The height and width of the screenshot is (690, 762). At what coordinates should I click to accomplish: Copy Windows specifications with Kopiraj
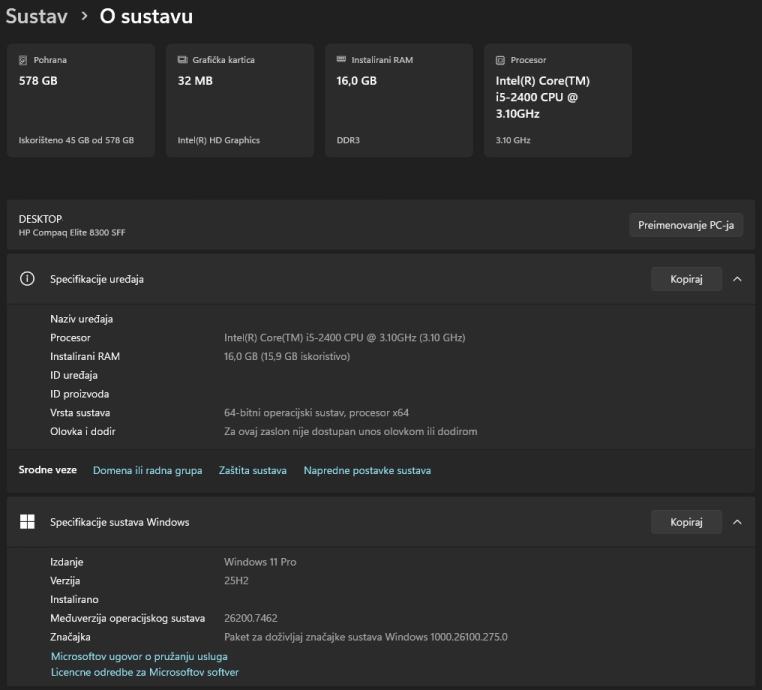pyautogui.click(x=686, y=522)
